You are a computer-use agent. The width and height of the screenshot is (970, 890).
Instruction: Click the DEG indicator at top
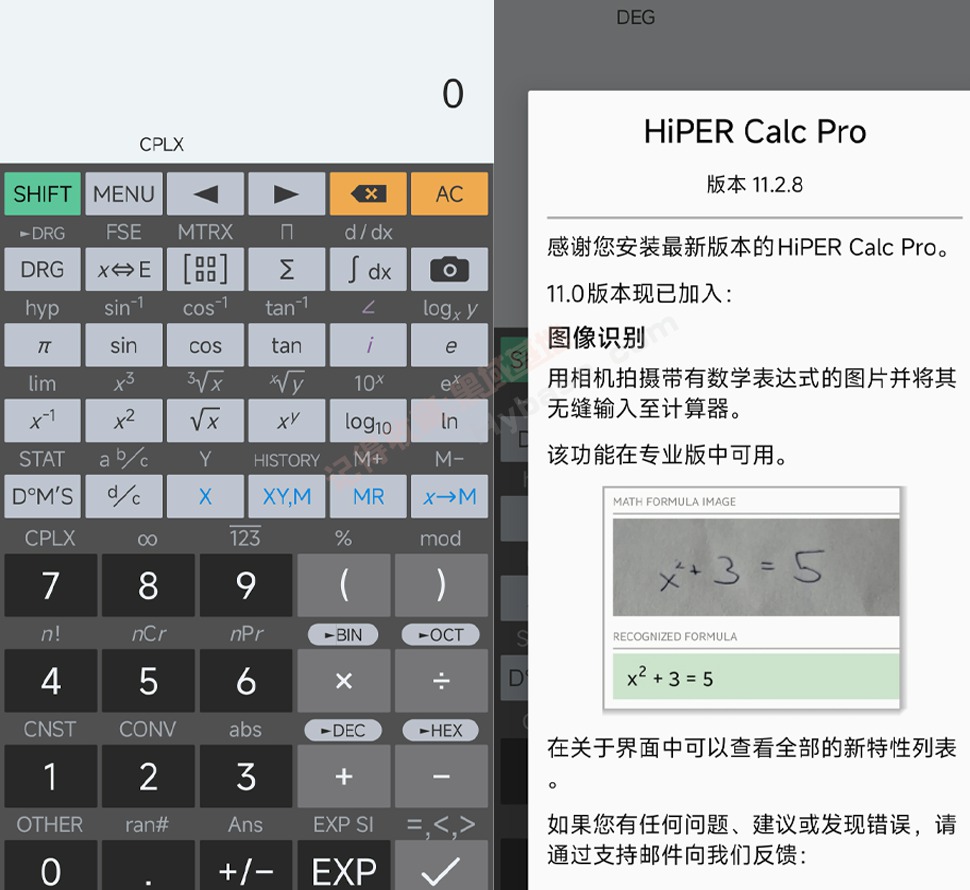click(x=636, y=17)
